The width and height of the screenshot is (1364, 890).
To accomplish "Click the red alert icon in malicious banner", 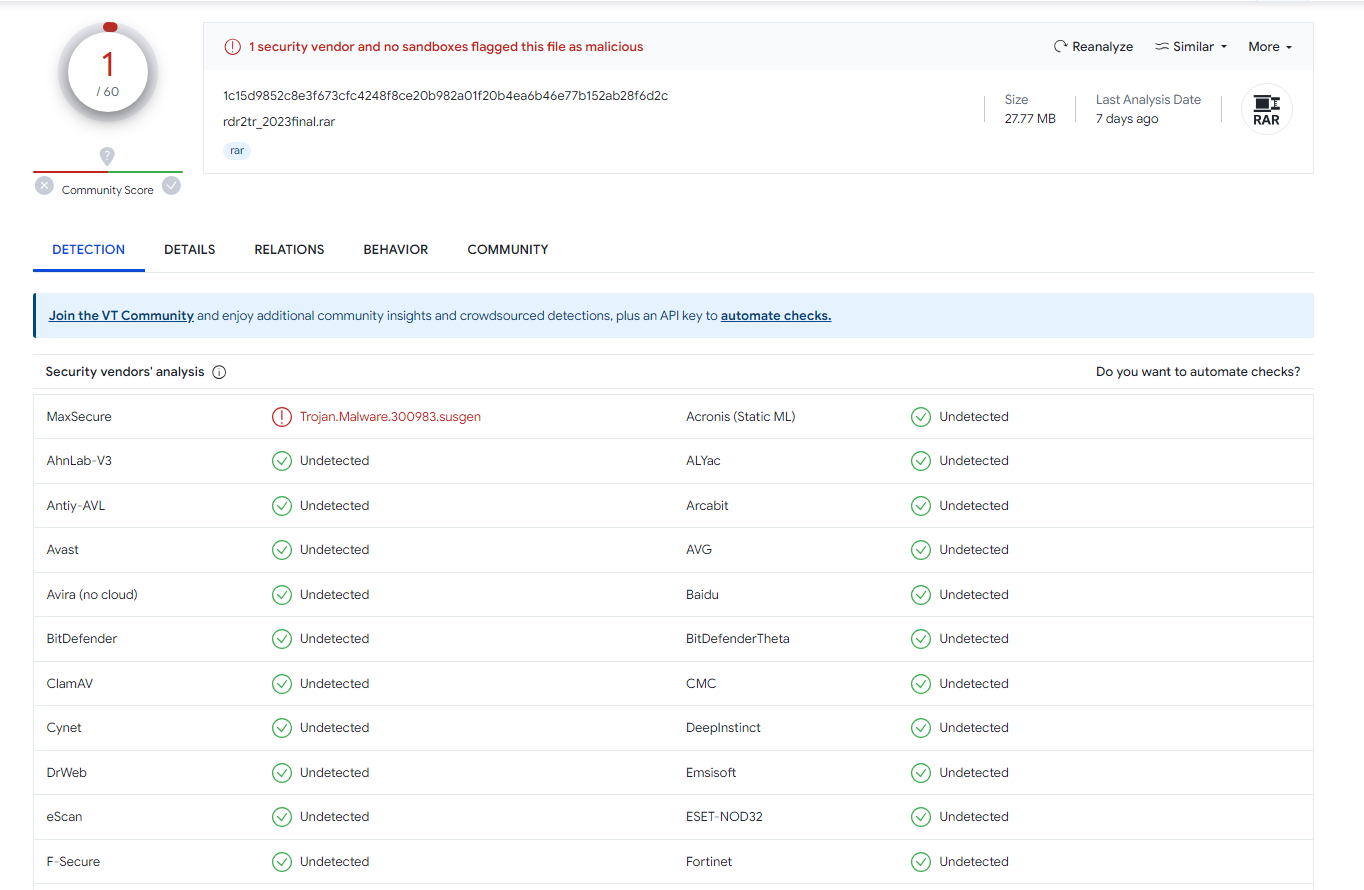I will (x=232, y=47).
